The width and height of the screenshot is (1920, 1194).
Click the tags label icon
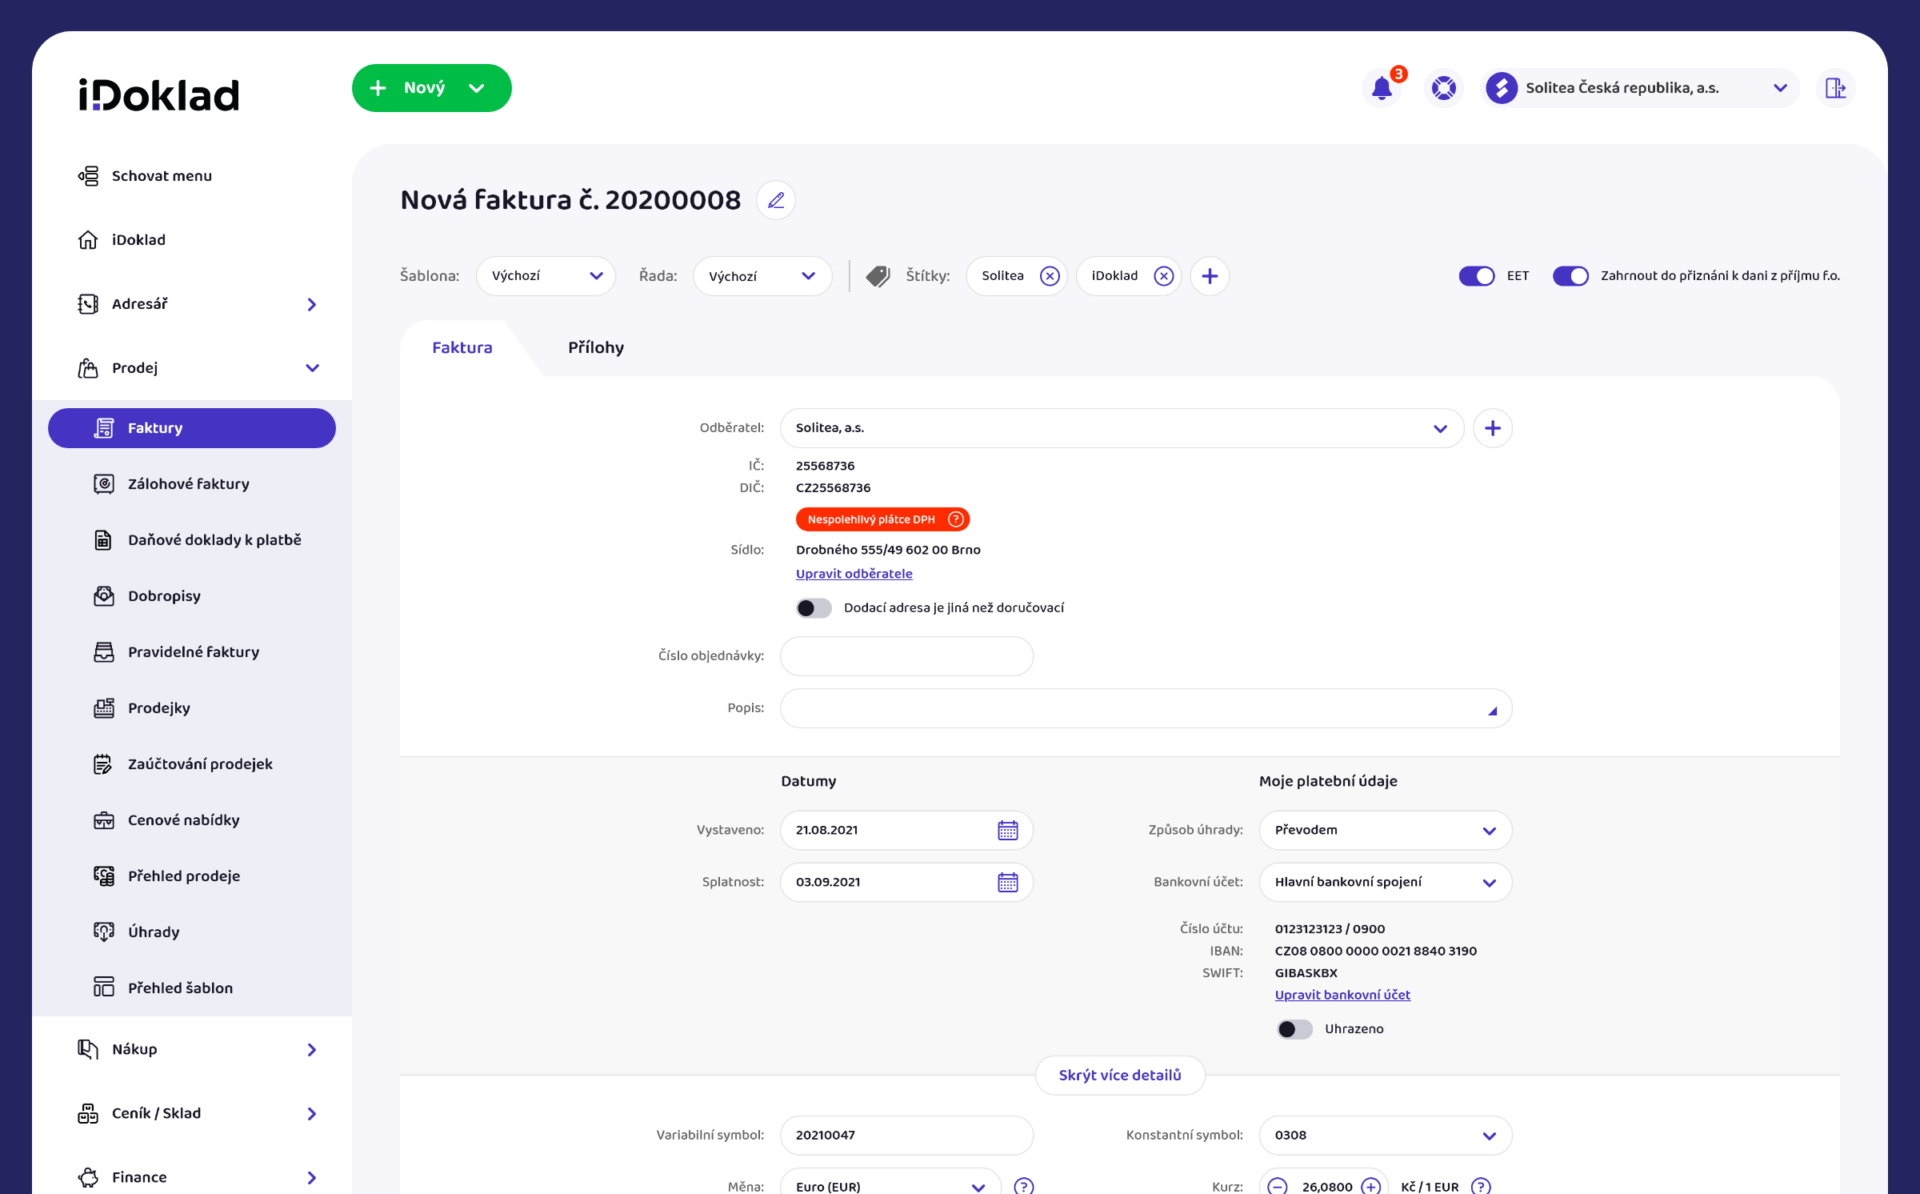click(x=878, y=276)
